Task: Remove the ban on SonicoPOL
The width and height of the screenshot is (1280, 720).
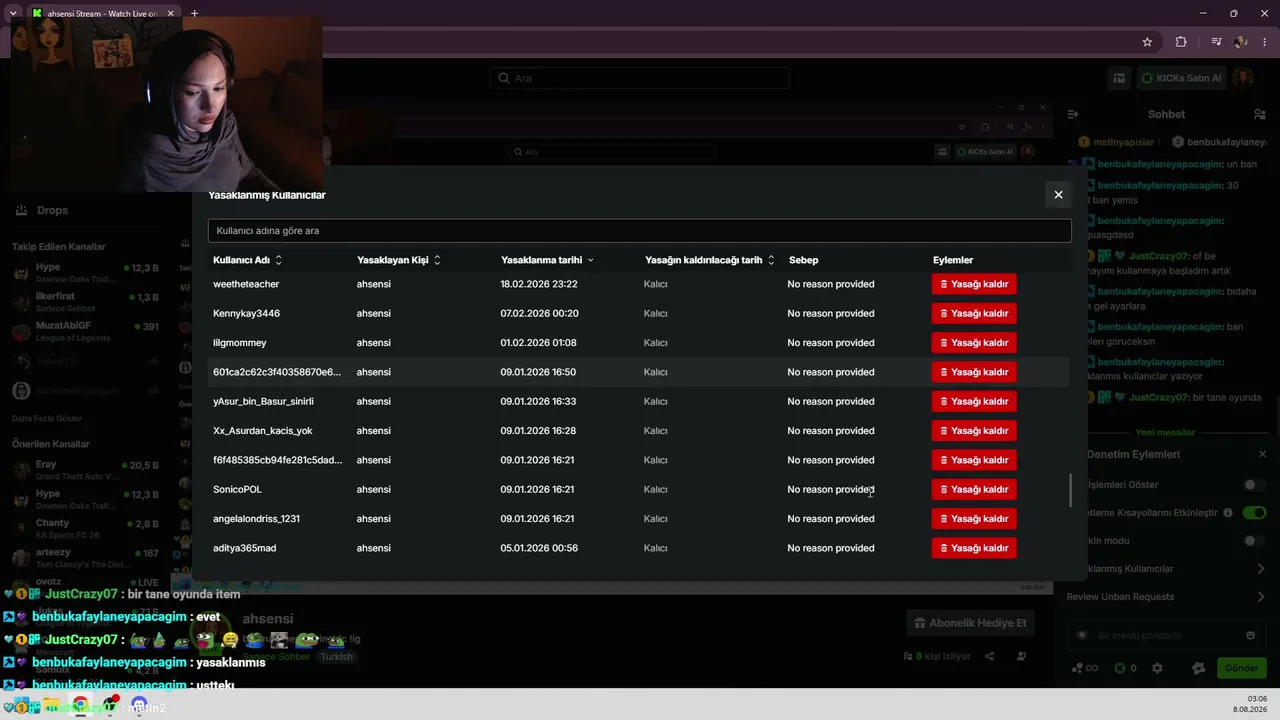Action: coord(974,489)
